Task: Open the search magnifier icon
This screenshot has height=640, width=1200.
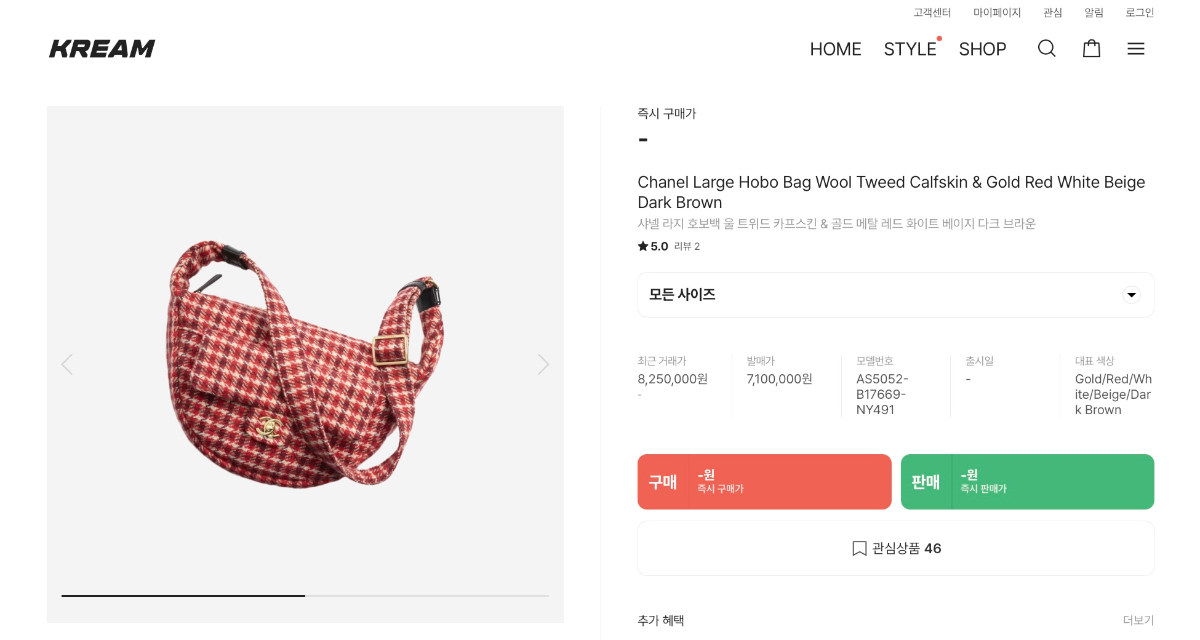Action: 1046,48
